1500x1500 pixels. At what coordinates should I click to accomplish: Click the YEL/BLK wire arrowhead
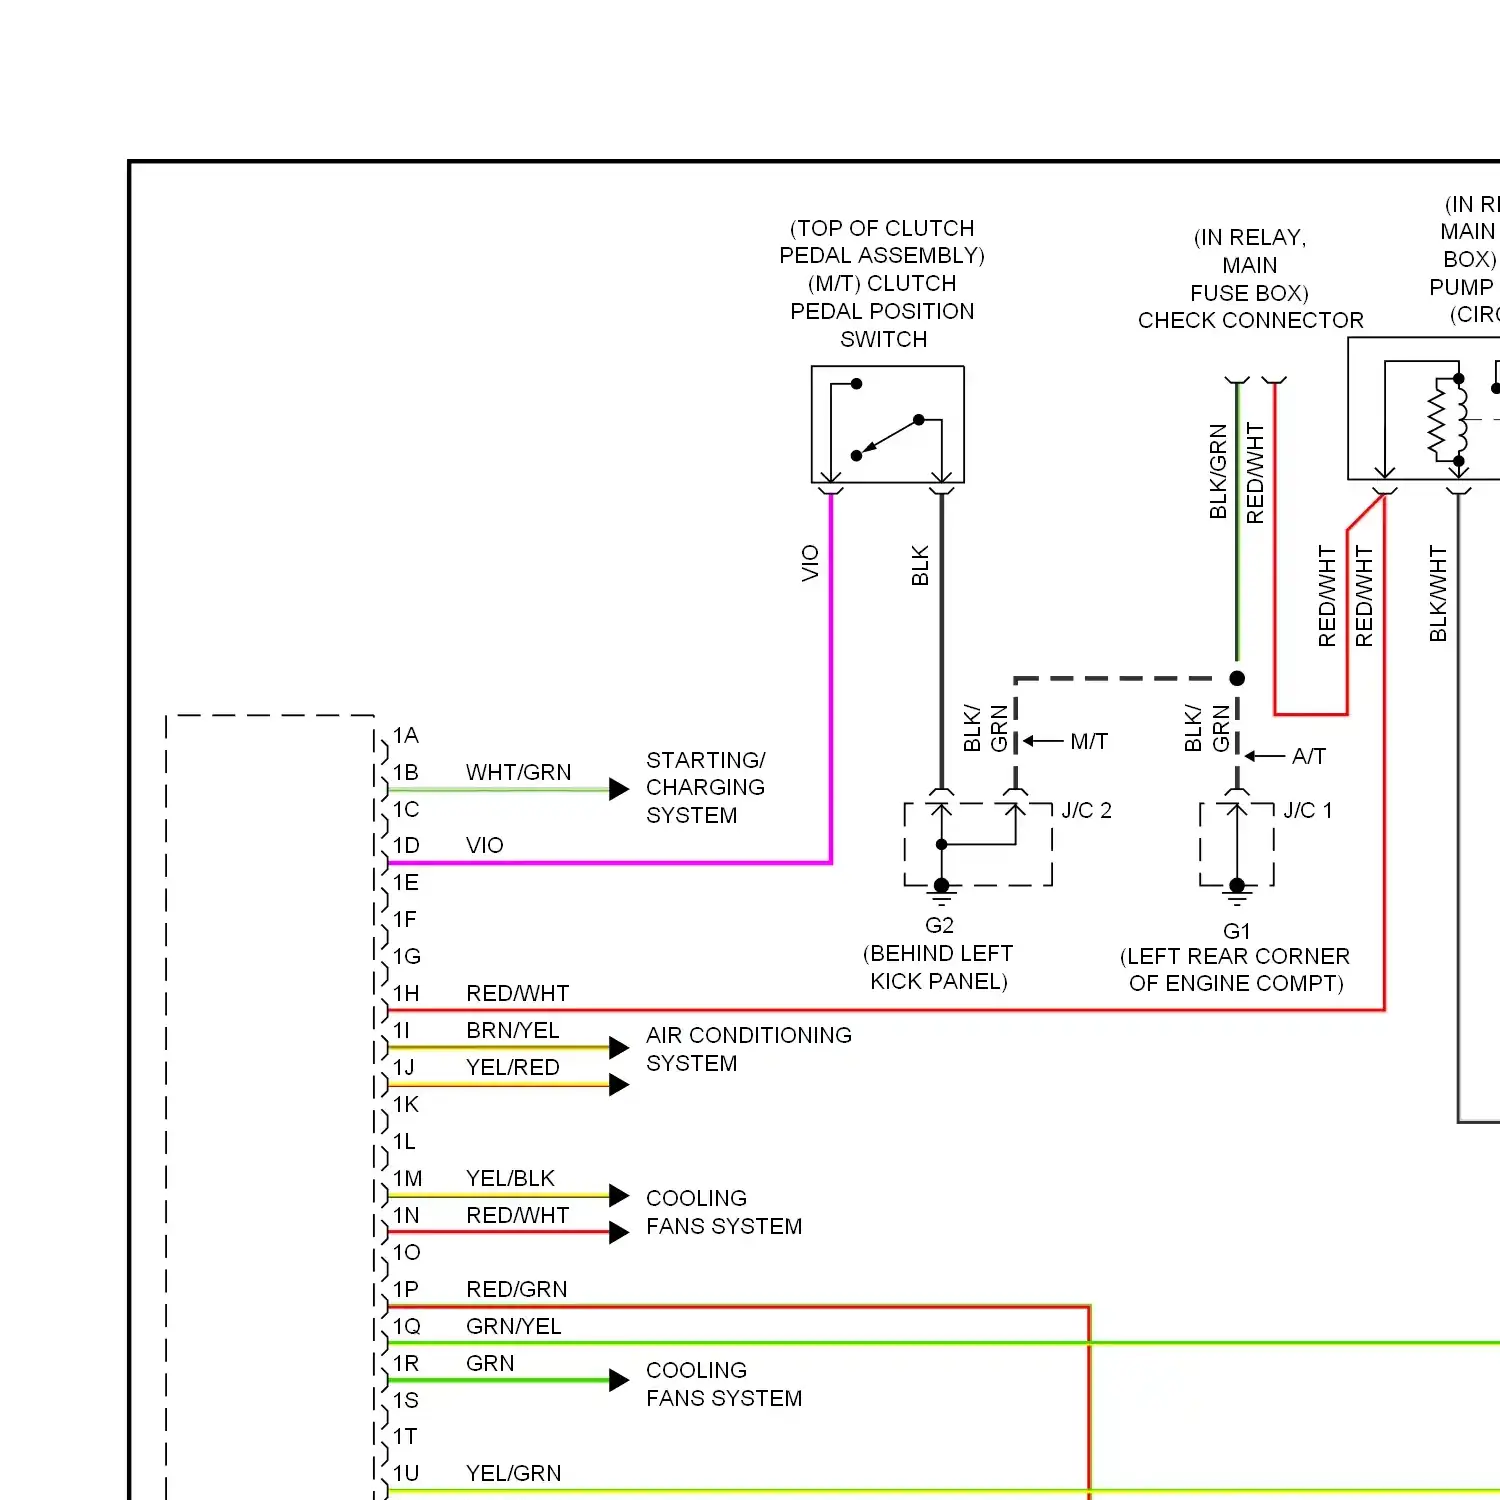point(619,1195)
